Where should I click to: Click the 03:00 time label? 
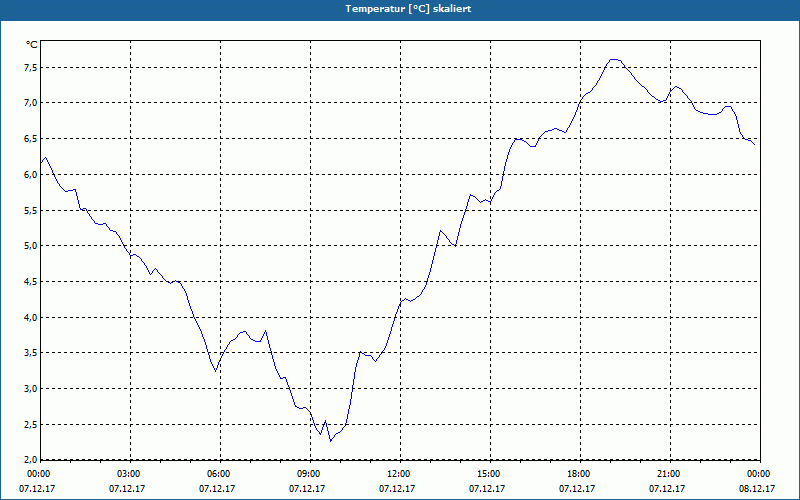[130, 474]
